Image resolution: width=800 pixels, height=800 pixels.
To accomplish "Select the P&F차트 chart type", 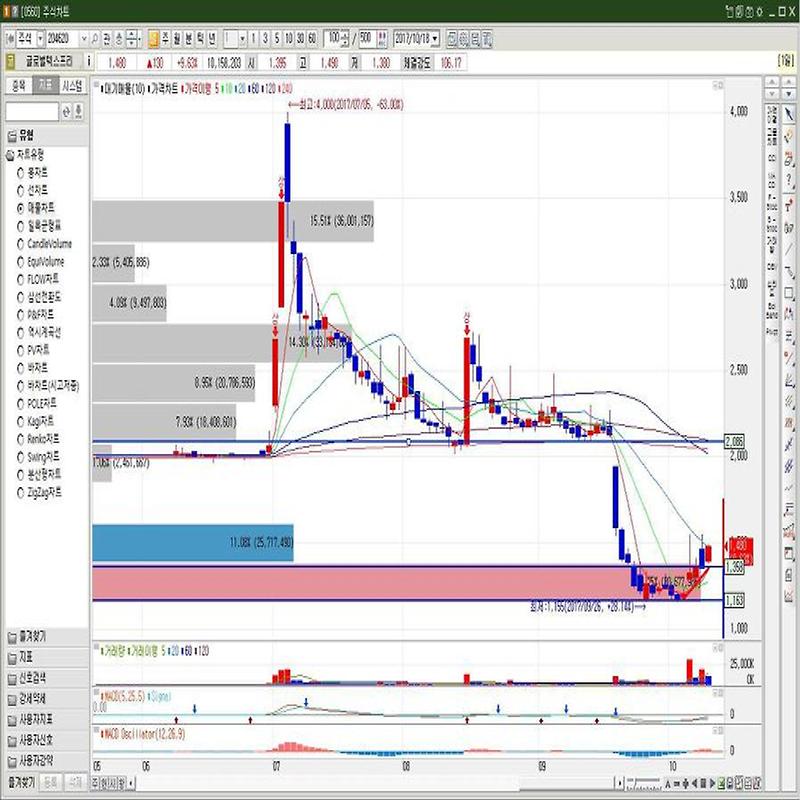I will 35,315.
